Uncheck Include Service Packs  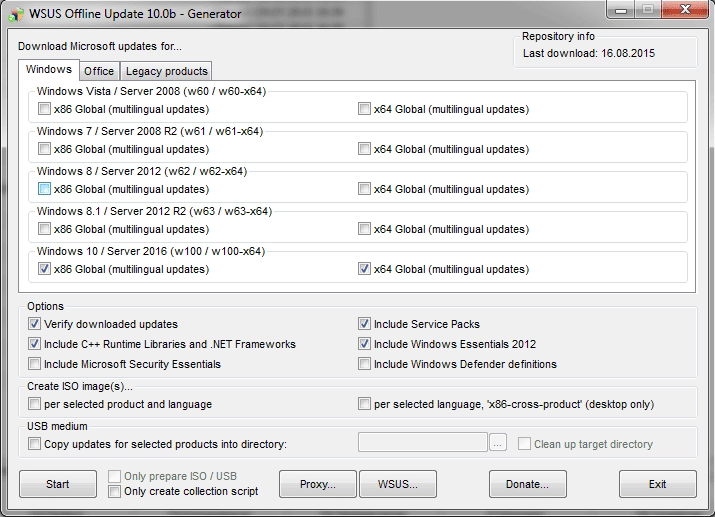pyautogui.click(x=364, y=324)
